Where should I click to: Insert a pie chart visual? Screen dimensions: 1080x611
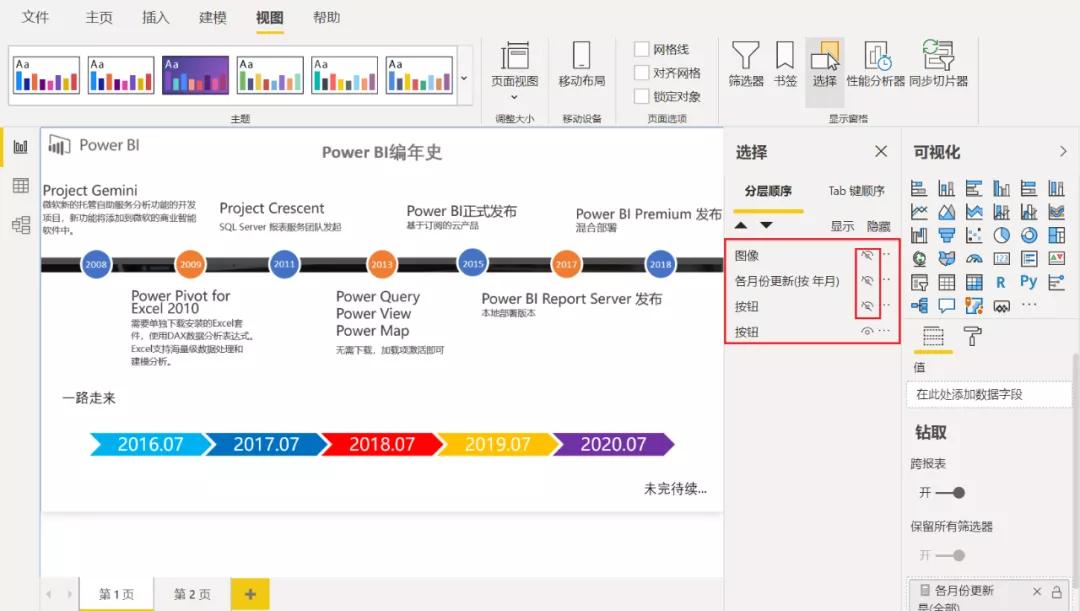point(1001,235)
